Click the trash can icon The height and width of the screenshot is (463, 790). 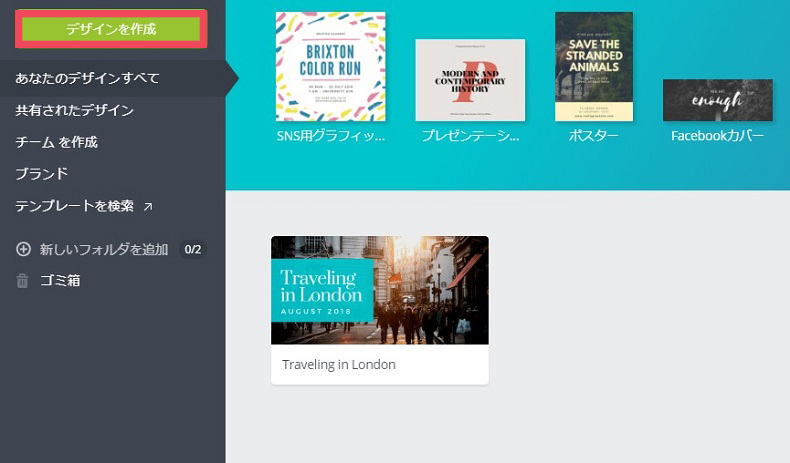point(22,281)
